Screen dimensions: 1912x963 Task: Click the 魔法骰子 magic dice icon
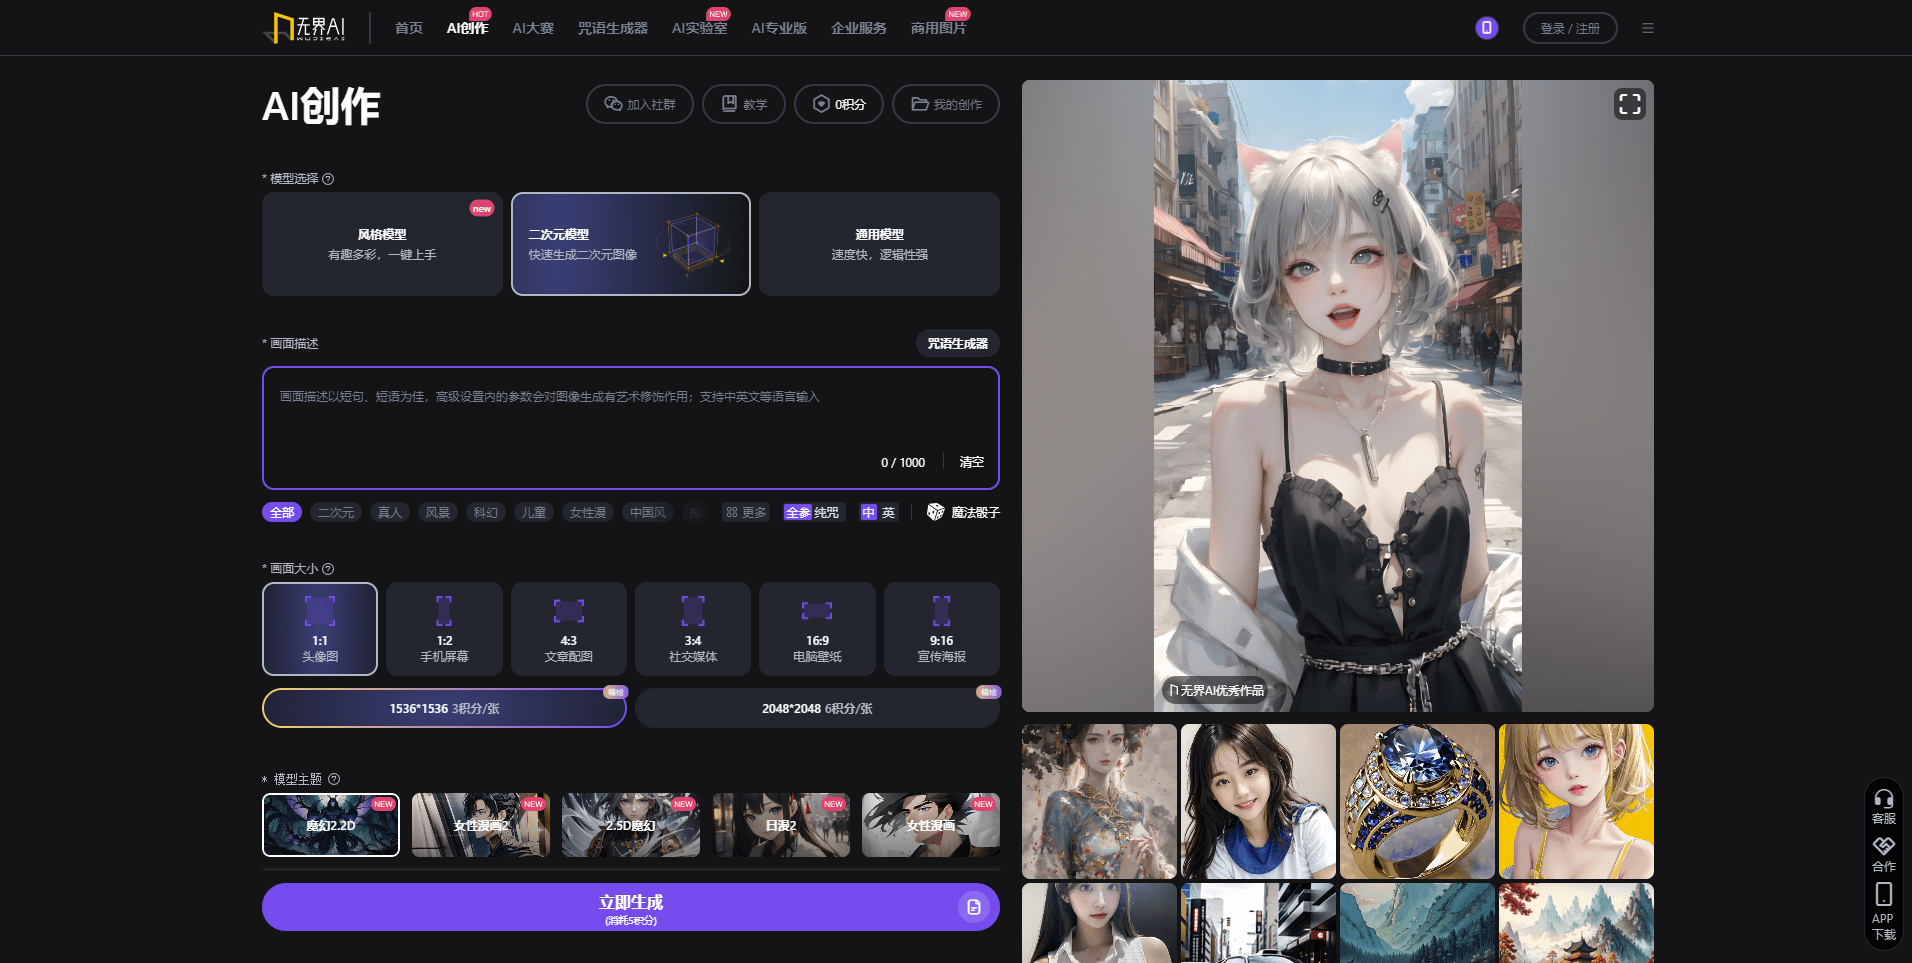[x=935, y=512]
